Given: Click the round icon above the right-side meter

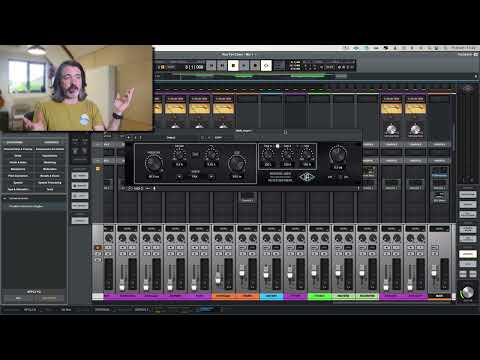Looking at the screenshot, I should point(468,89).
